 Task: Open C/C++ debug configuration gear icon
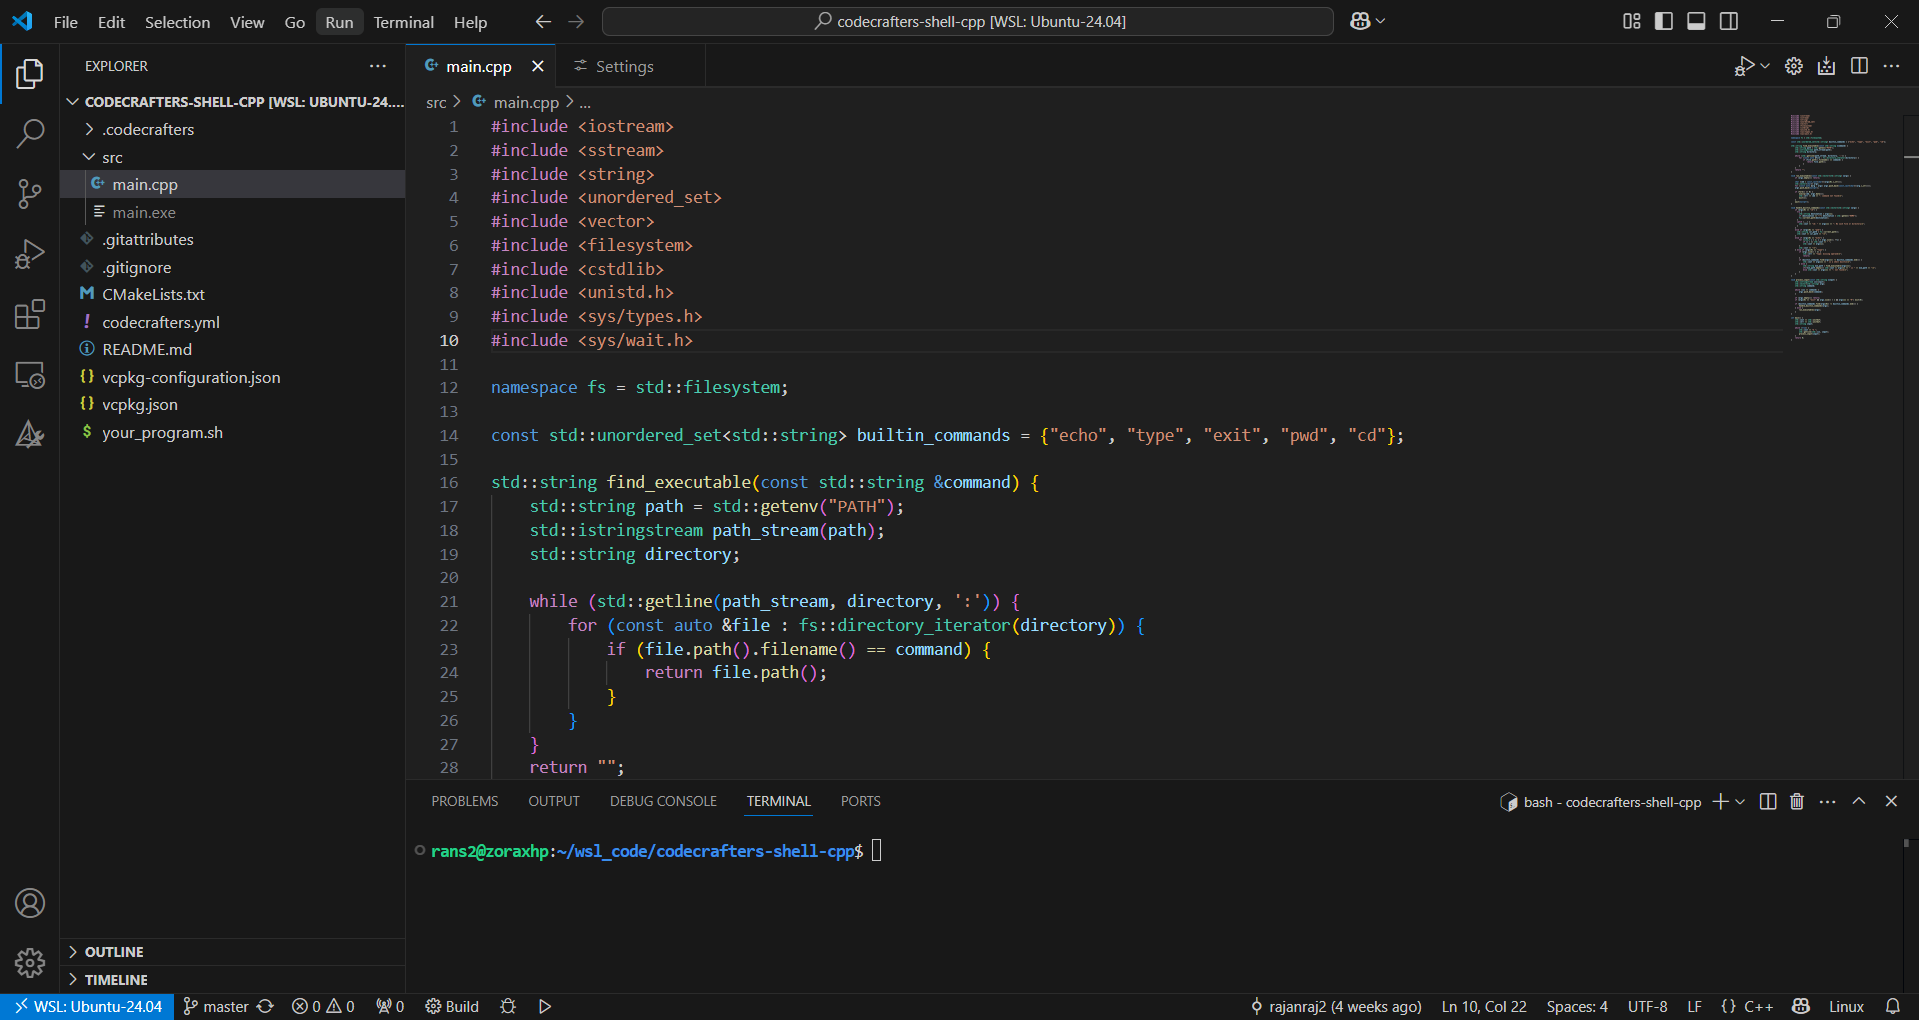(1794, 66)
